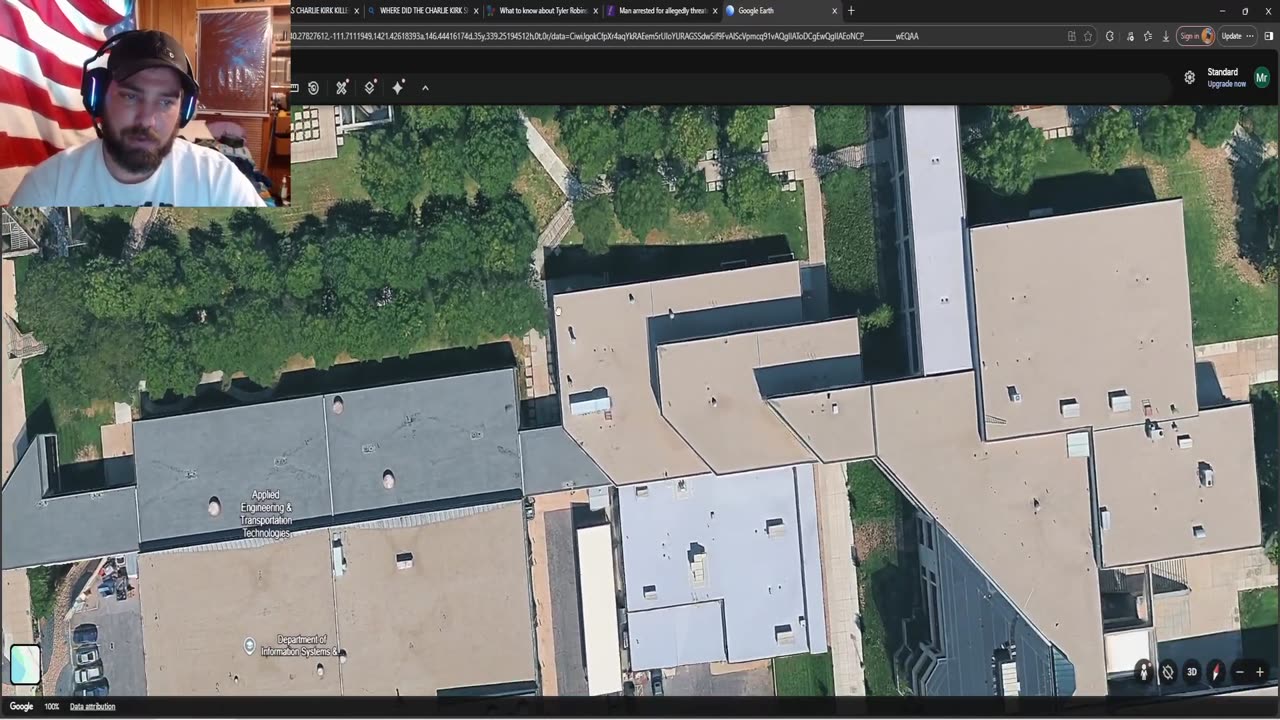Open the Data attribution link
The image size is (1280, 720).
(x=92, y=706)
